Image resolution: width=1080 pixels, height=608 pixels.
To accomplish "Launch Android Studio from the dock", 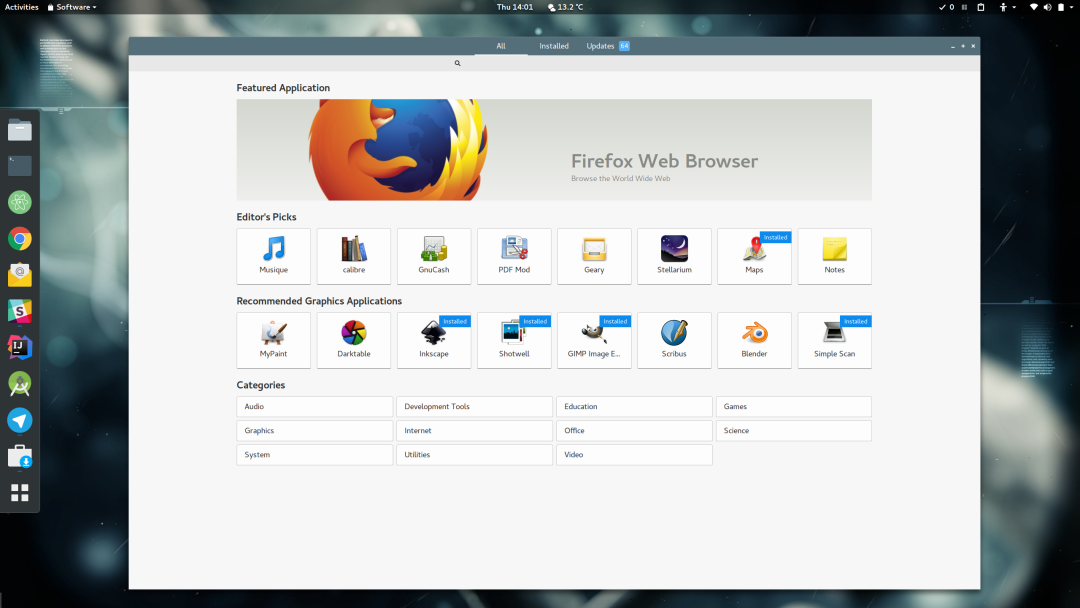I will pyautogui.click(x=20, y=384).
